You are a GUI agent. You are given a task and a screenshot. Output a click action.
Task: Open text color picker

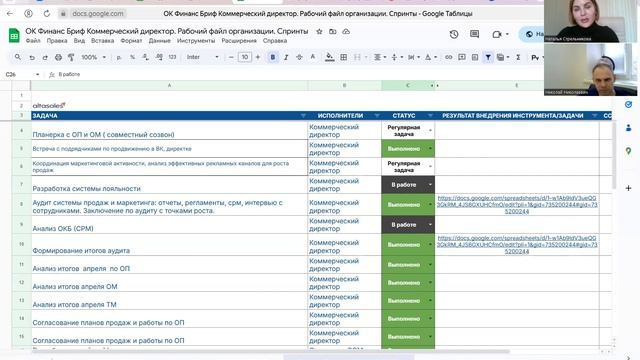[313, 58]
